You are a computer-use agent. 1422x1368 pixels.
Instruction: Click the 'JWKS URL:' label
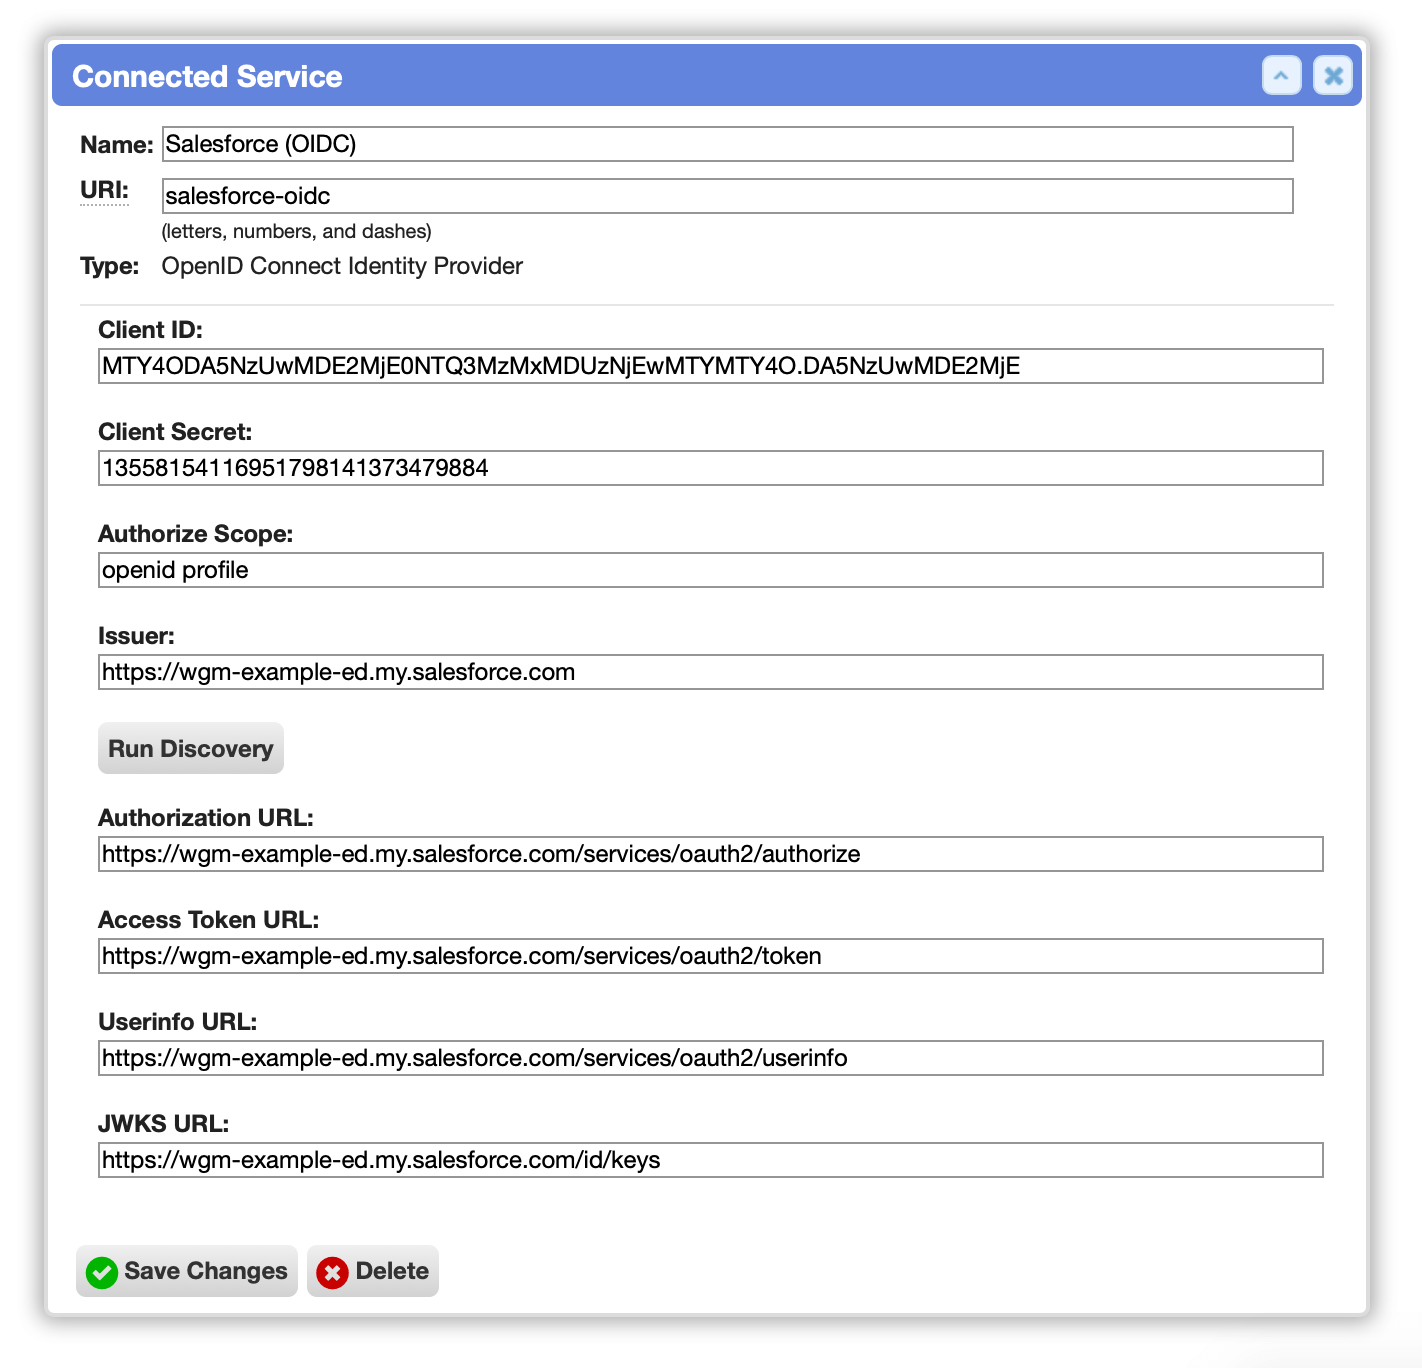pyautogui.click(x=164, y=1124)
